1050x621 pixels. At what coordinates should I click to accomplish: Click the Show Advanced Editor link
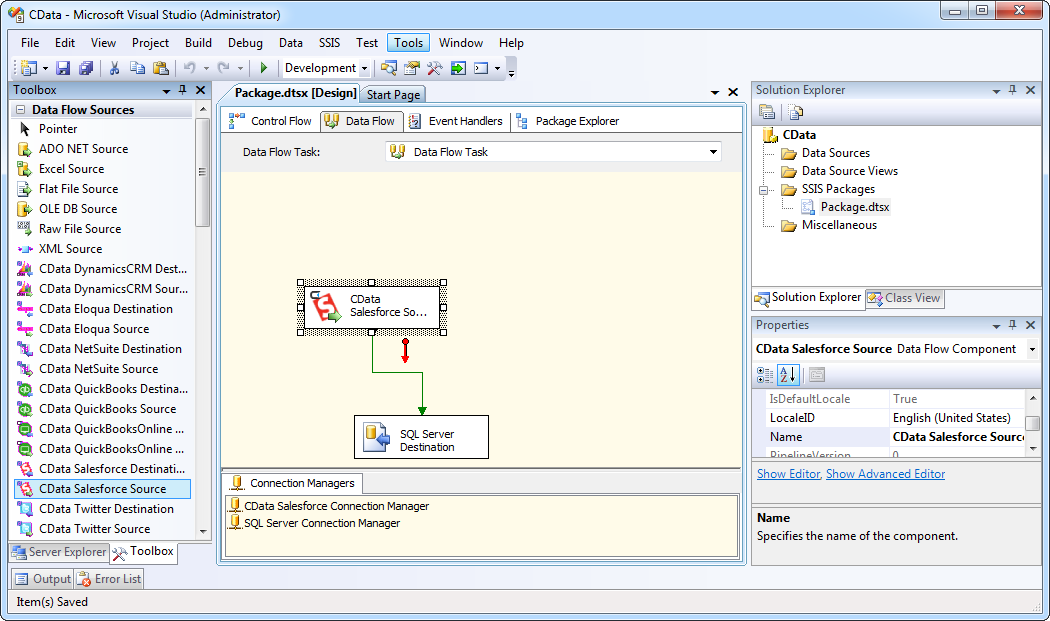[884, 473]
